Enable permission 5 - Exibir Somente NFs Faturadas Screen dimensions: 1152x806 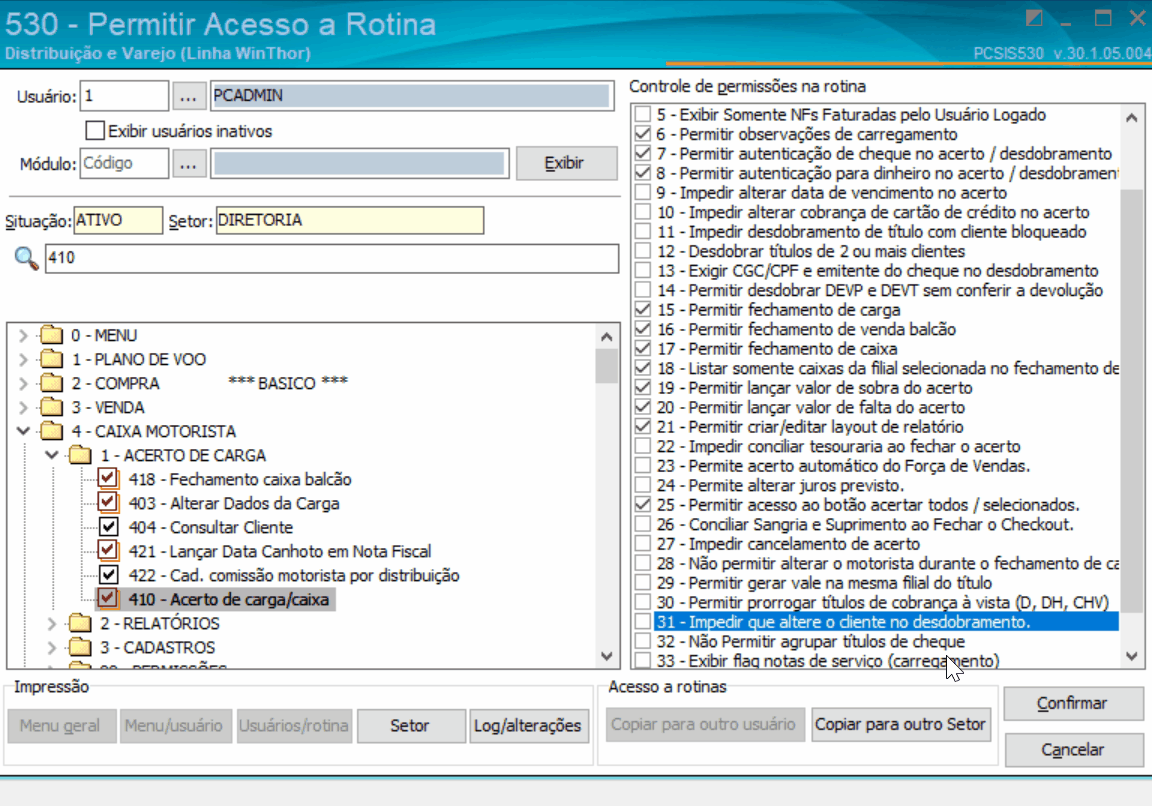click(643, 115)
